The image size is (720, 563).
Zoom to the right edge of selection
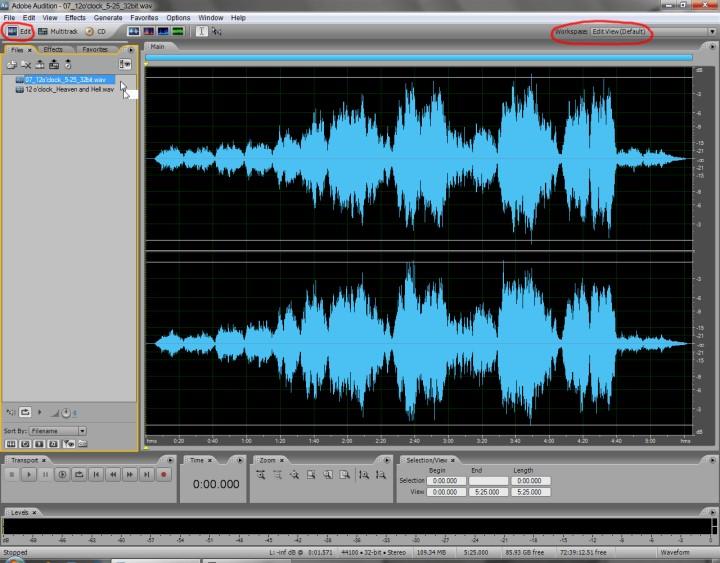pyautogui.click(x=344, y=475)
